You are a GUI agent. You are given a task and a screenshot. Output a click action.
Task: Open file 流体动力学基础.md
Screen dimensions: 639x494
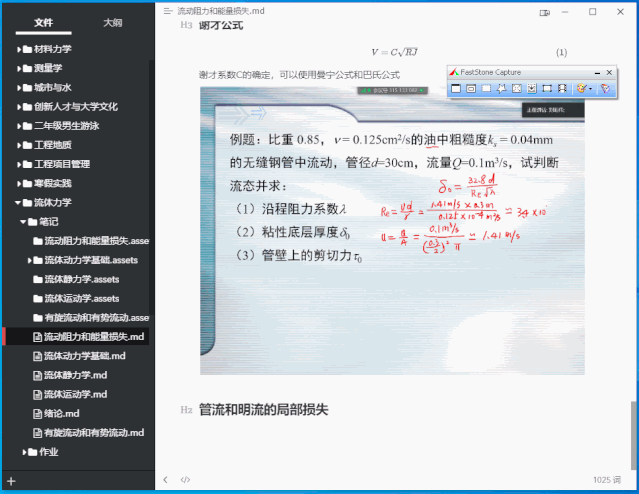tap(79, 356)
